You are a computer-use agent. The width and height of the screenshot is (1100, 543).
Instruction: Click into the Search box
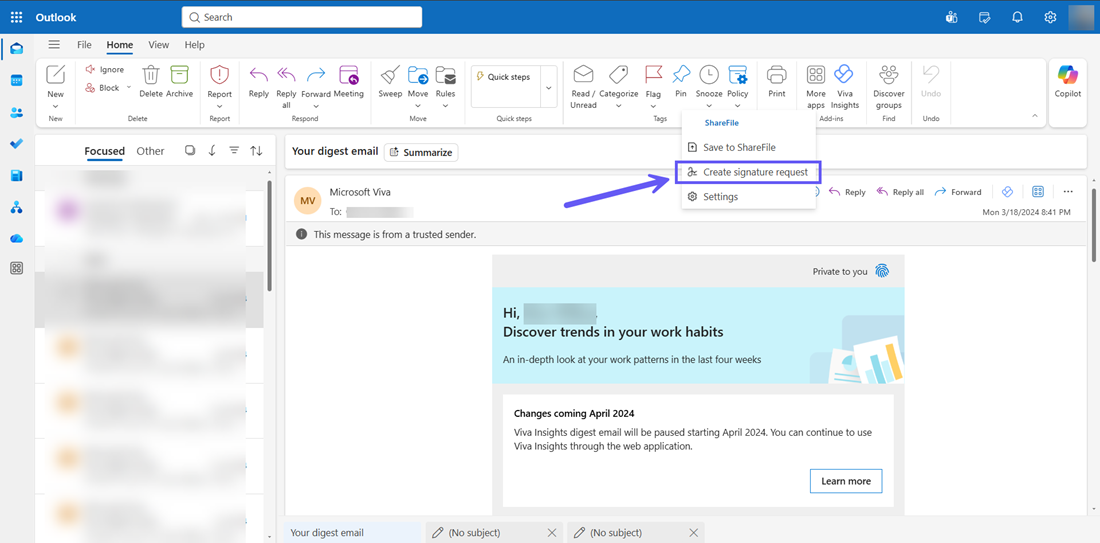(302, 17)
